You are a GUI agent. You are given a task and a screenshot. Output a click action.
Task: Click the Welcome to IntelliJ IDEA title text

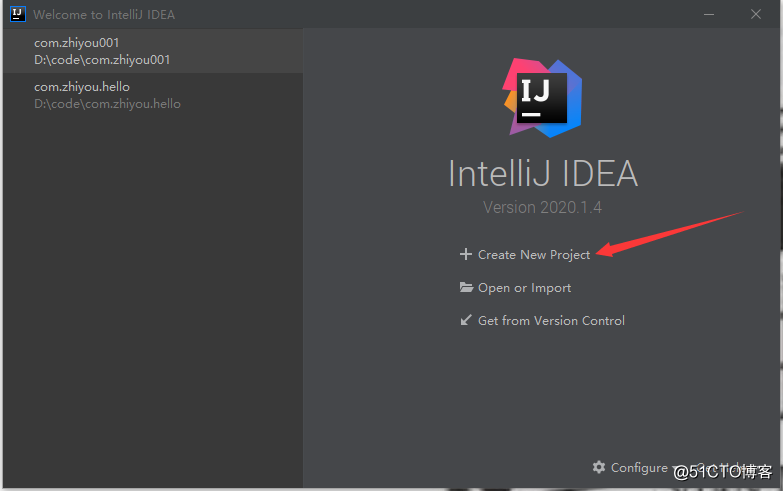click(104, 15)
